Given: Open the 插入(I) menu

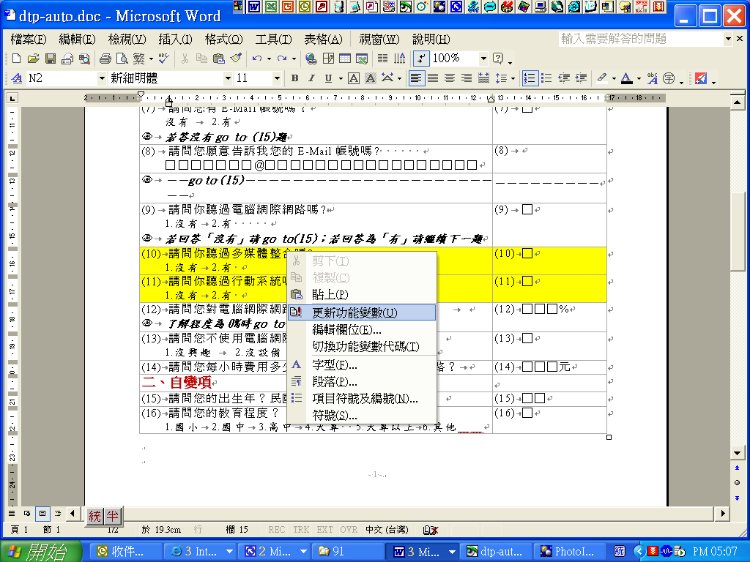Looking at the screenshot, I should tap(175, 39).
